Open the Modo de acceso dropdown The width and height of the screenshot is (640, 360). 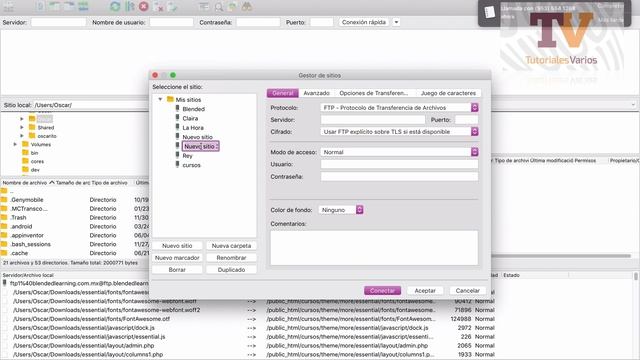[399, 152]
